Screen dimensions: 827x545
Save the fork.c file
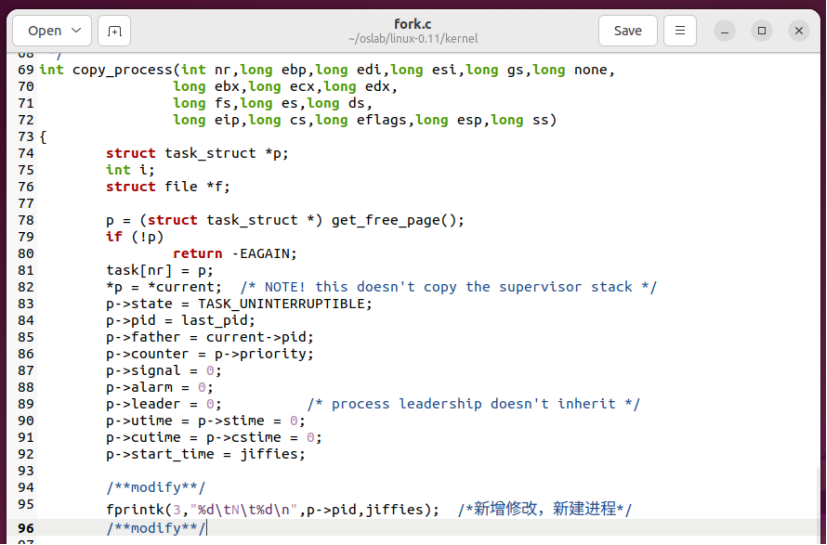[x=628, y=31]
